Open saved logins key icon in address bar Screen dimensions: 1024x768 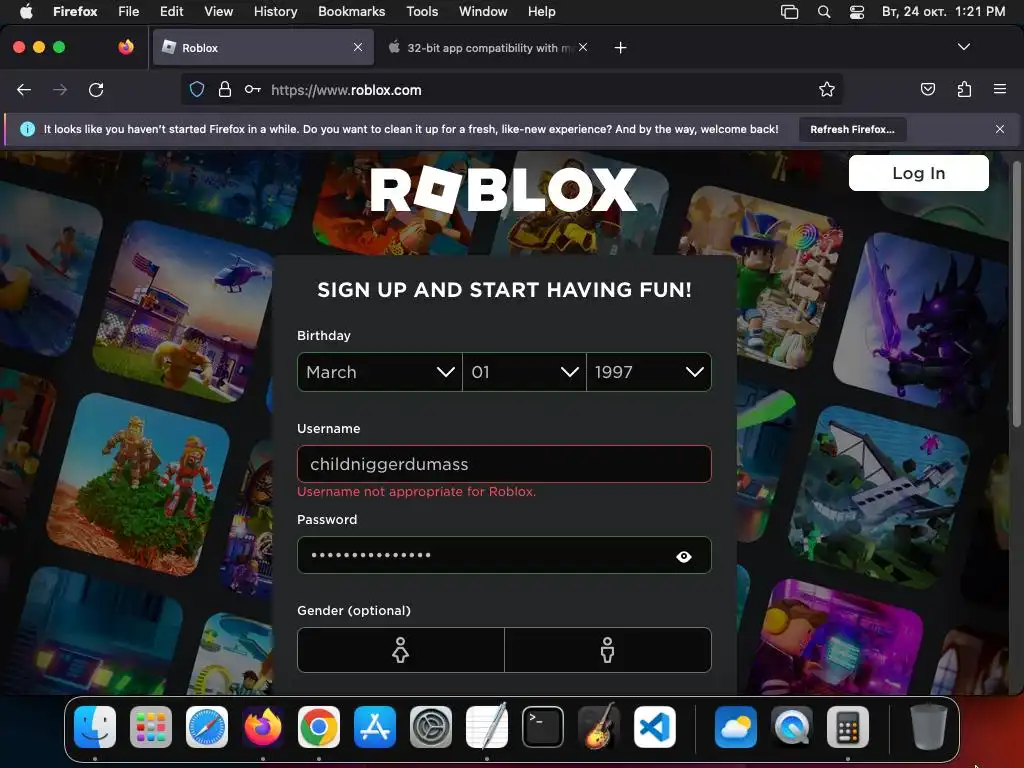[253, 89]
